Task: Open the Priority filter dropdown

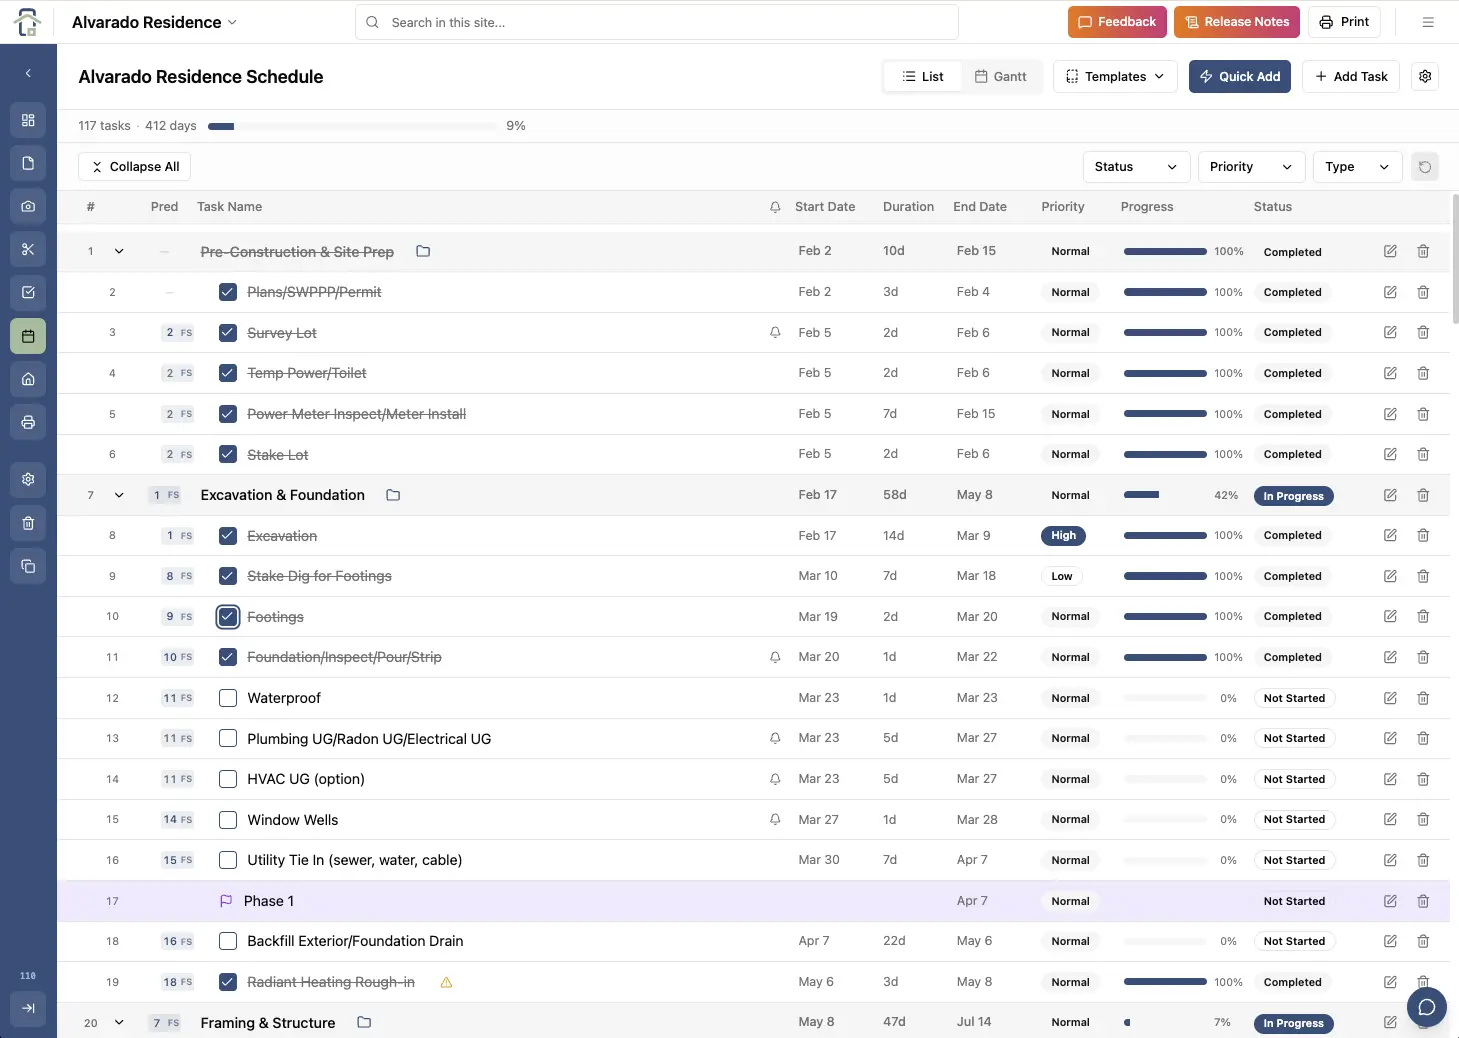Action: click(1249, 166)
